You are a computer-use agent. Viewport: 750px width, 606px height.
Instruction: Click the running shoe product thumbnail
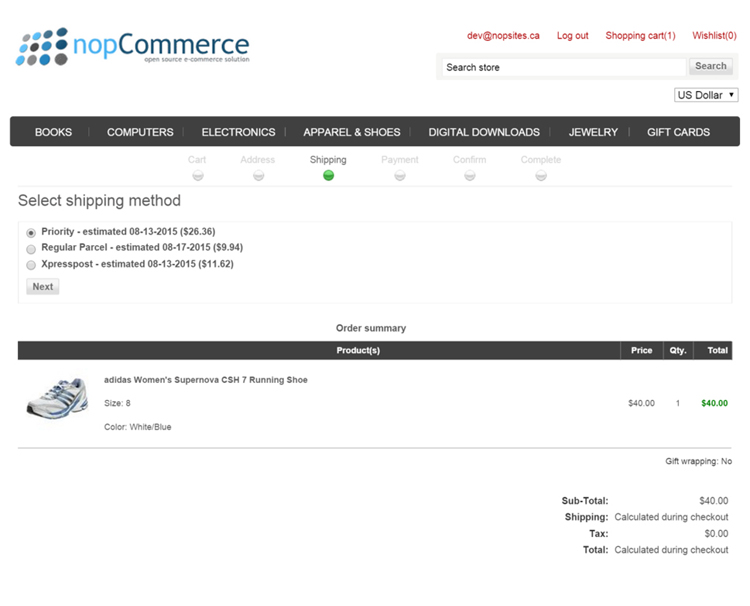[57, 398]
